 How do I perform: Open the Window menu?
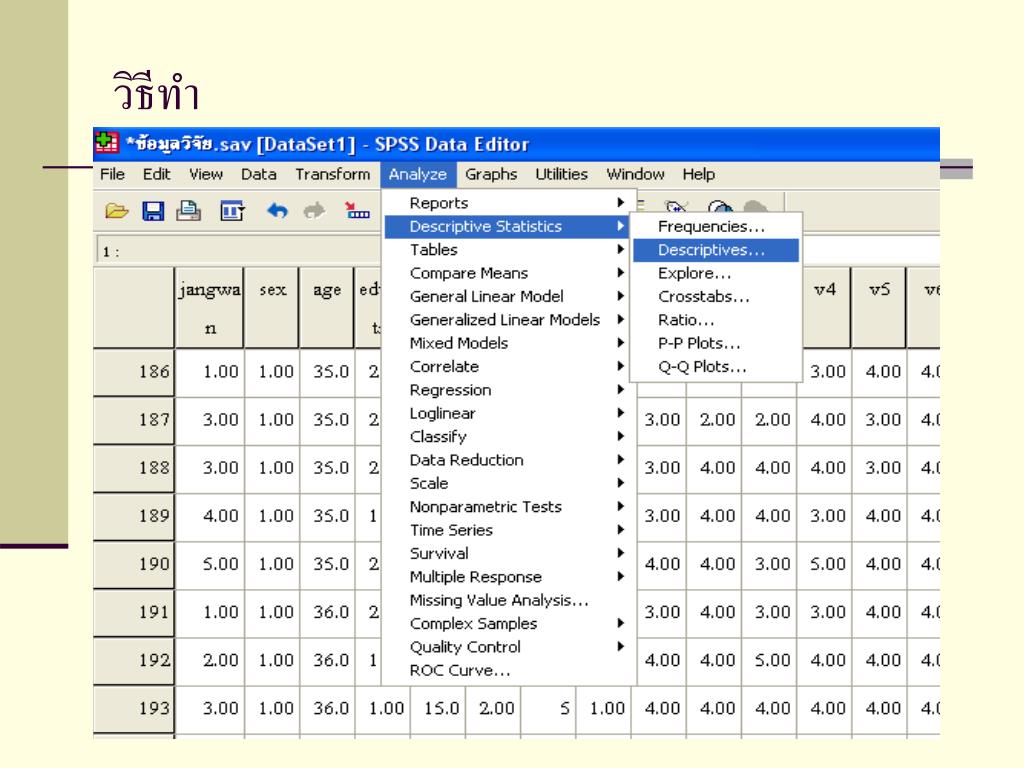[635, 174]
